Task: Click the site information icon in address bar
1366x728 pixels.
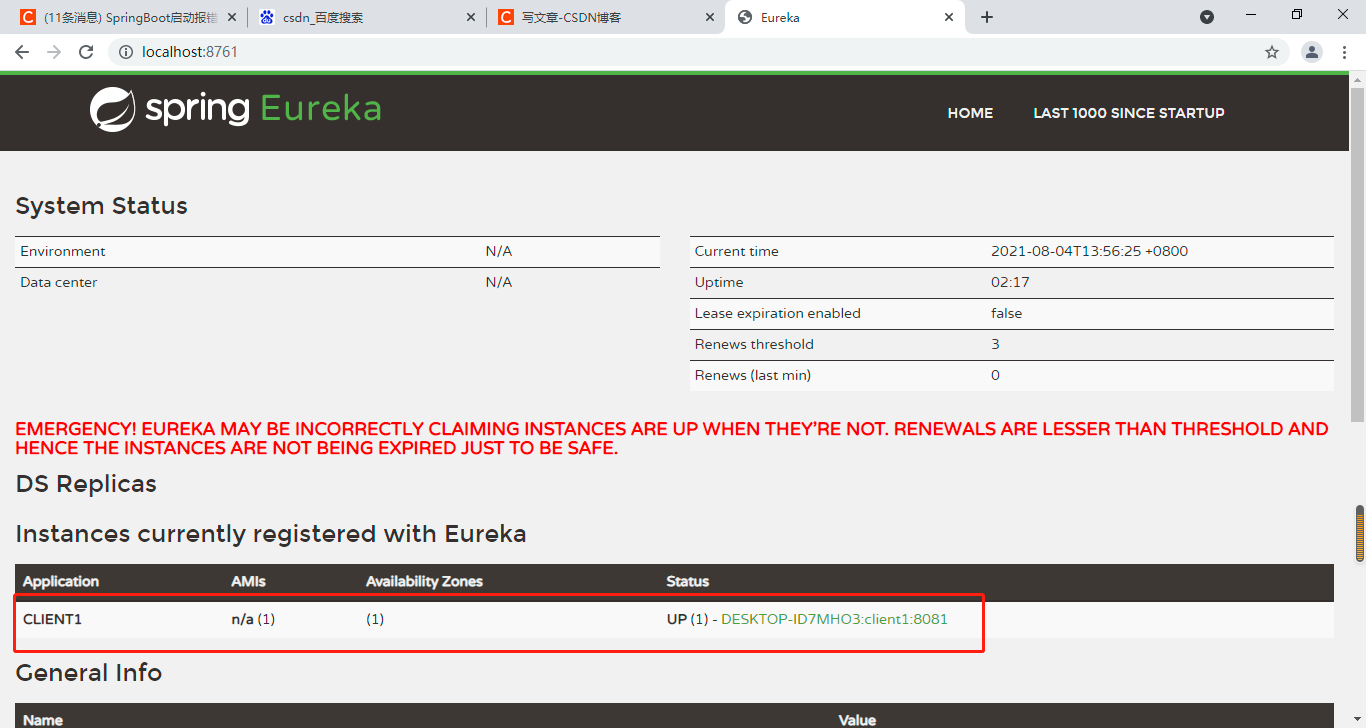Action: pyautogui.click(x=126, y=52)
